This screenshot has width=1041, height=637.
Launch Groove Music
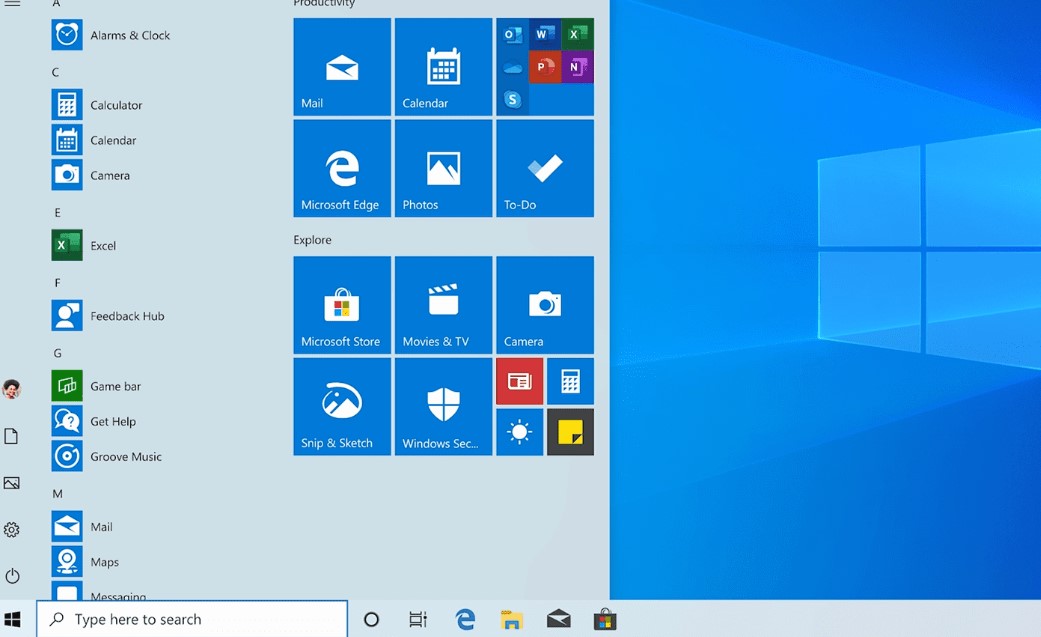pos(107,456)
